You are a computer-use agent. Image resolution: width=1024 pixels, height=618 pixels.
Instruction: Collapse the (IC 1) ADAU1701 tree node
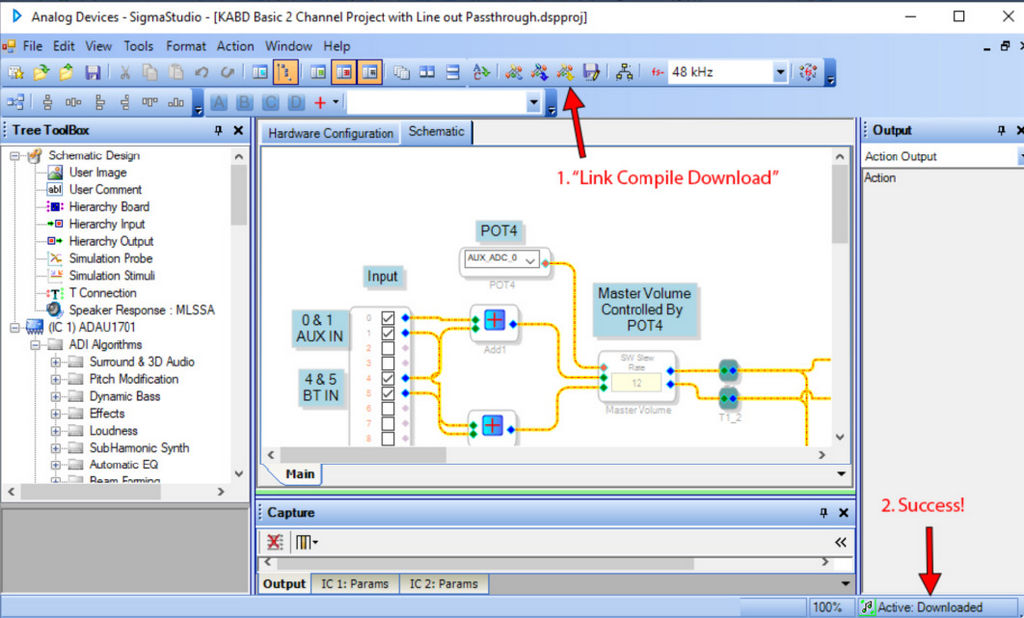(15, 327)
